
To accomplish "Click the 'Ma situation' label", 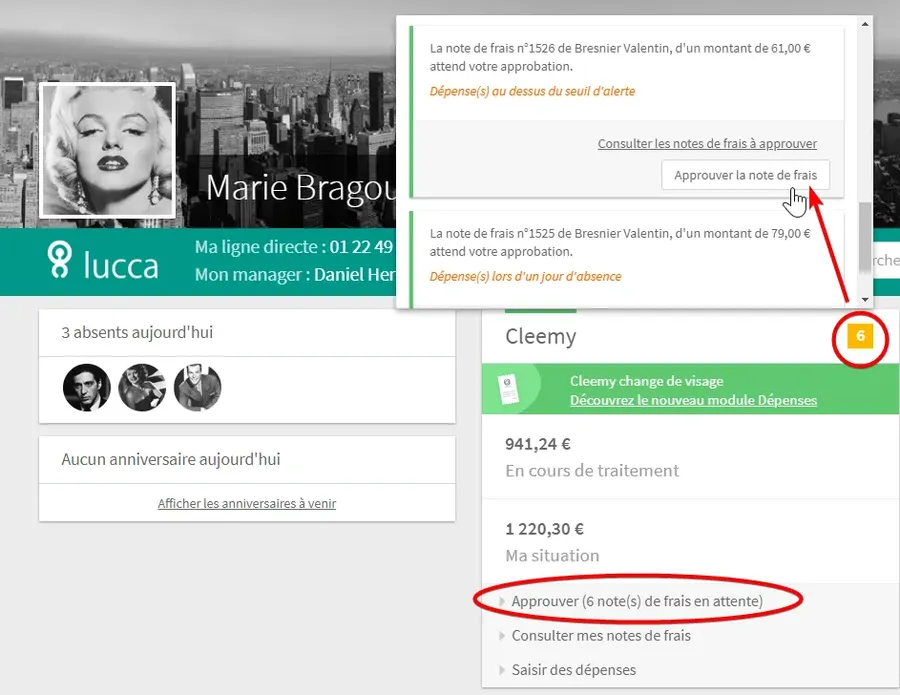I will point(552,556).
